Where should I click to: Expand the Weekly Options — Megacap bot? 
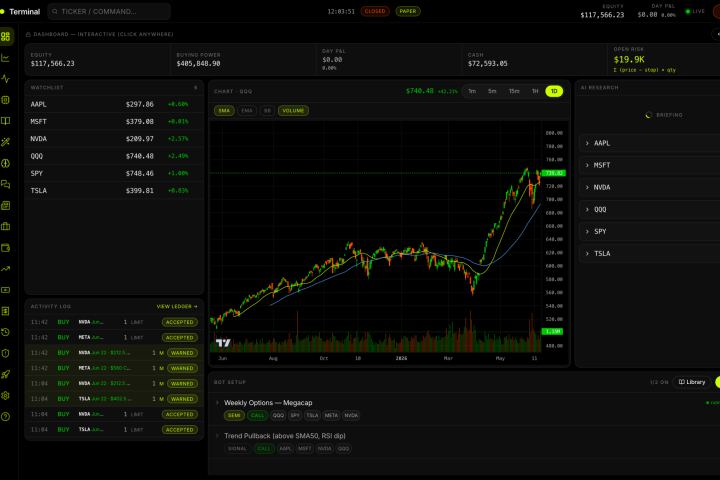click(x=218, y=403)
